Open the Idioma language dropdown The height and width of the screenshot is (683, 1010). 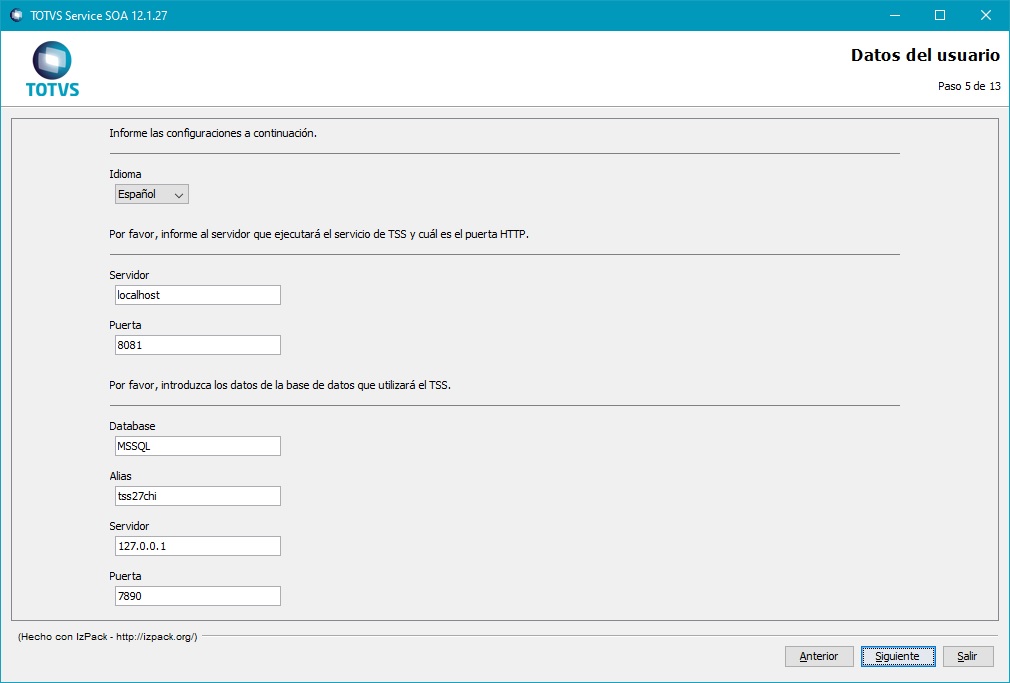(151, 194)
